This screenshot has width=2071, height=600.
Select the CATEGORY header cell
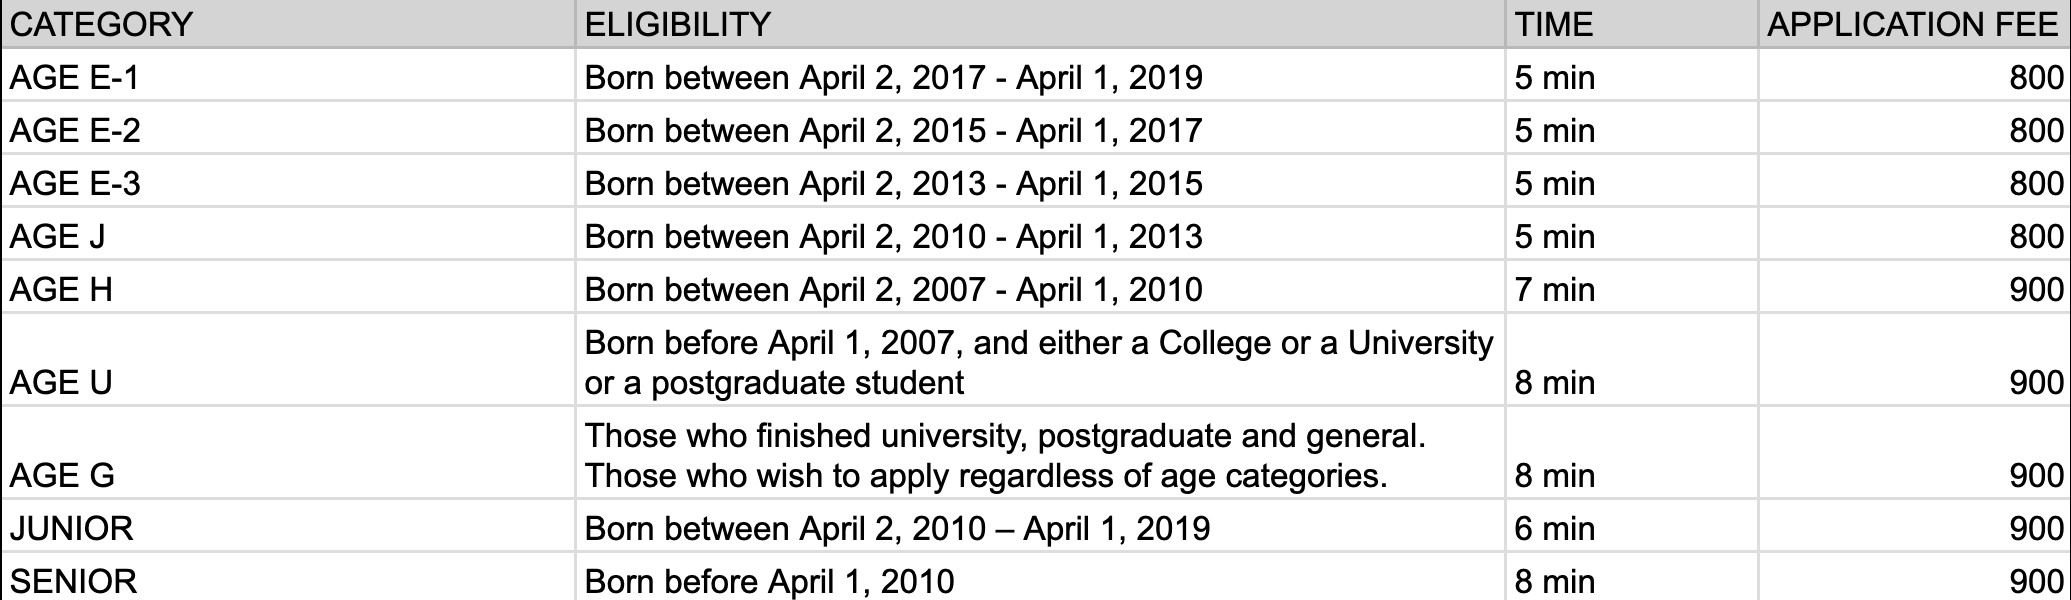288,23
